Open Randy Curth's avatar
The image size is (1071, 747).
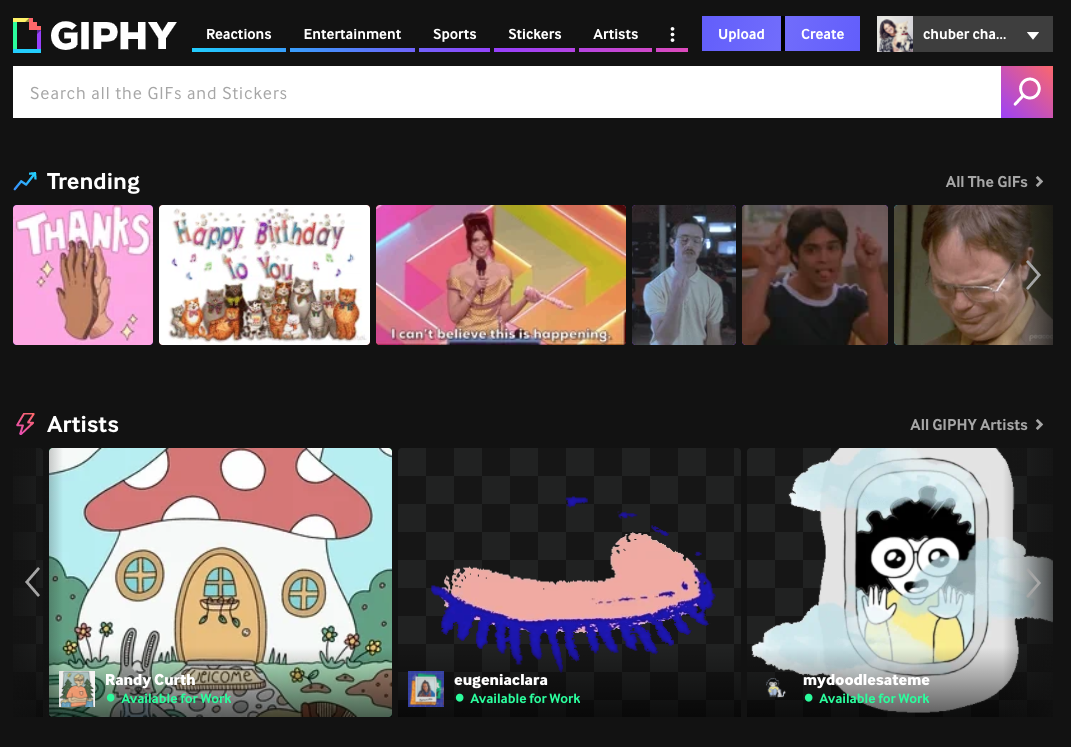point(76,688)
